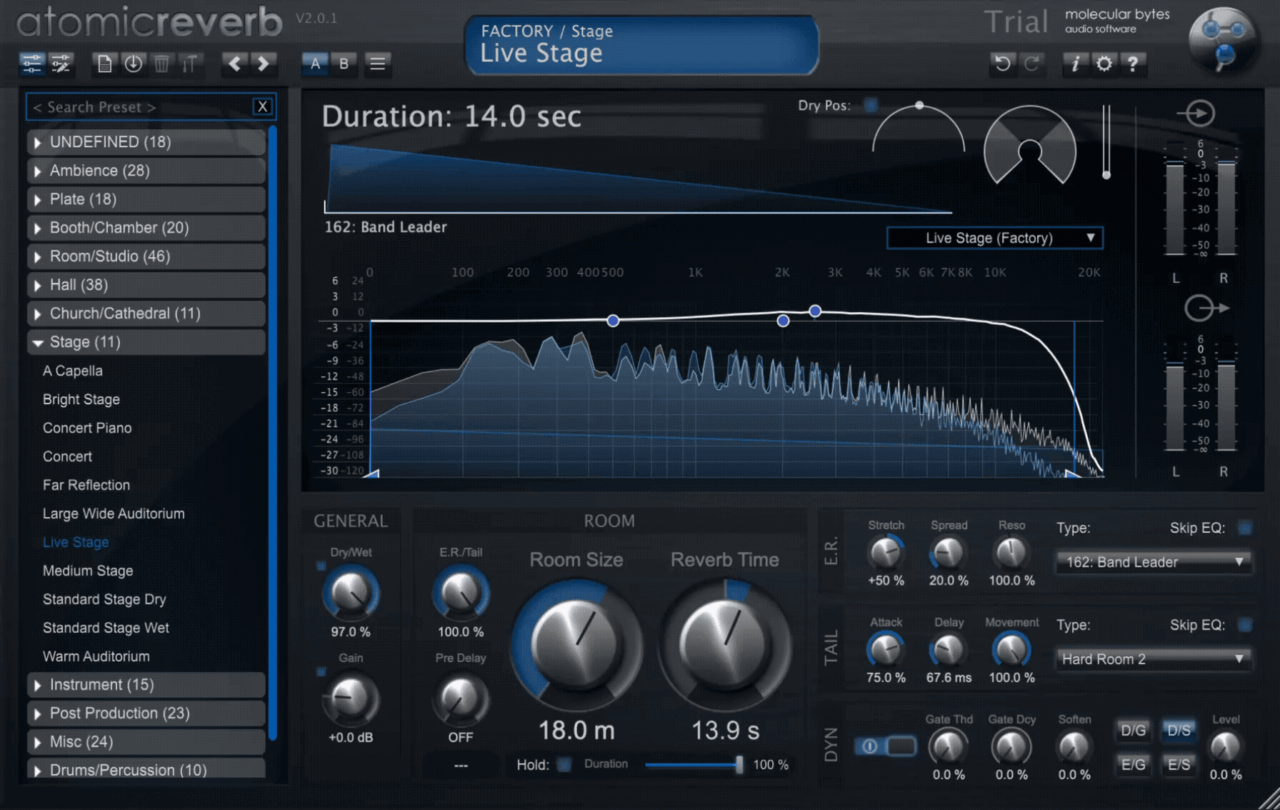Image resolution: width=1280 pixels, height=810 pixels.
Task: Click the molecular bytes molecule logo
Action: tap(1222, 40)
